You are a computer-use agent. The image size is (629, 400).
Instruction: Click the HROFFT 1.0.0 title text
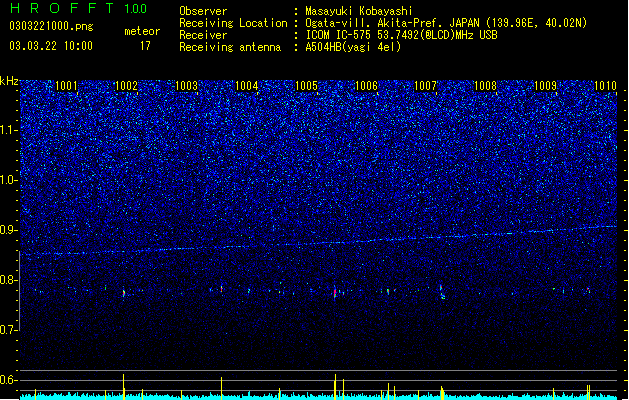[78, 8]
